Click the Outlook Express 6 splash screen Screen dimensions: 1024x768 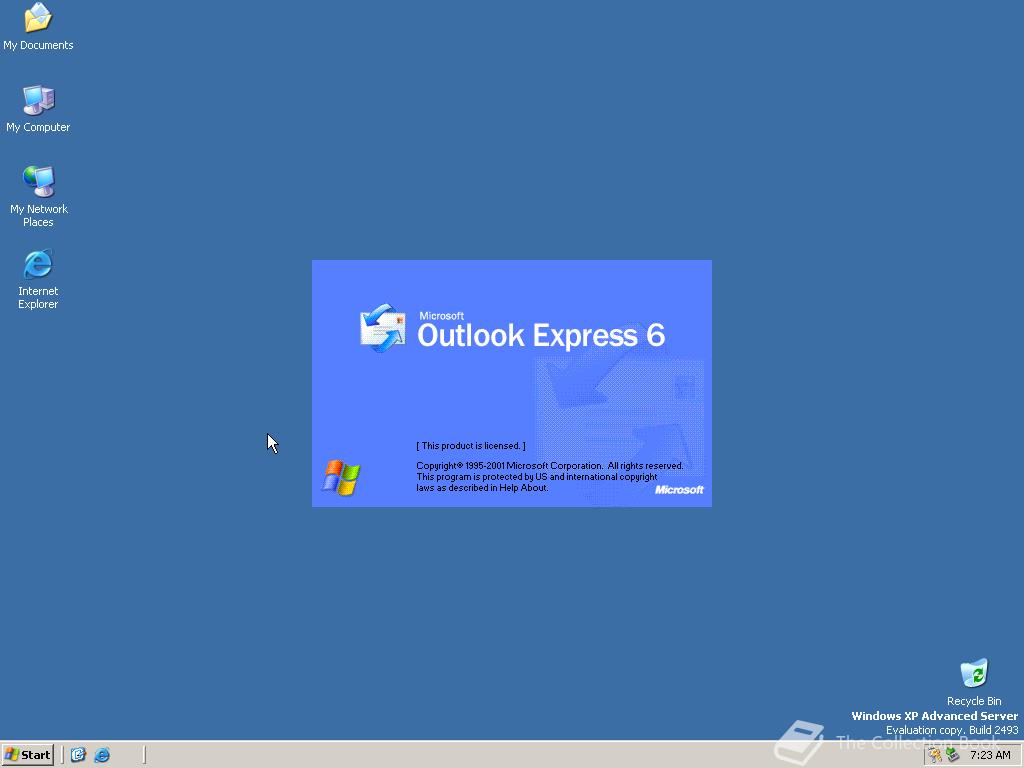[512, 383]
